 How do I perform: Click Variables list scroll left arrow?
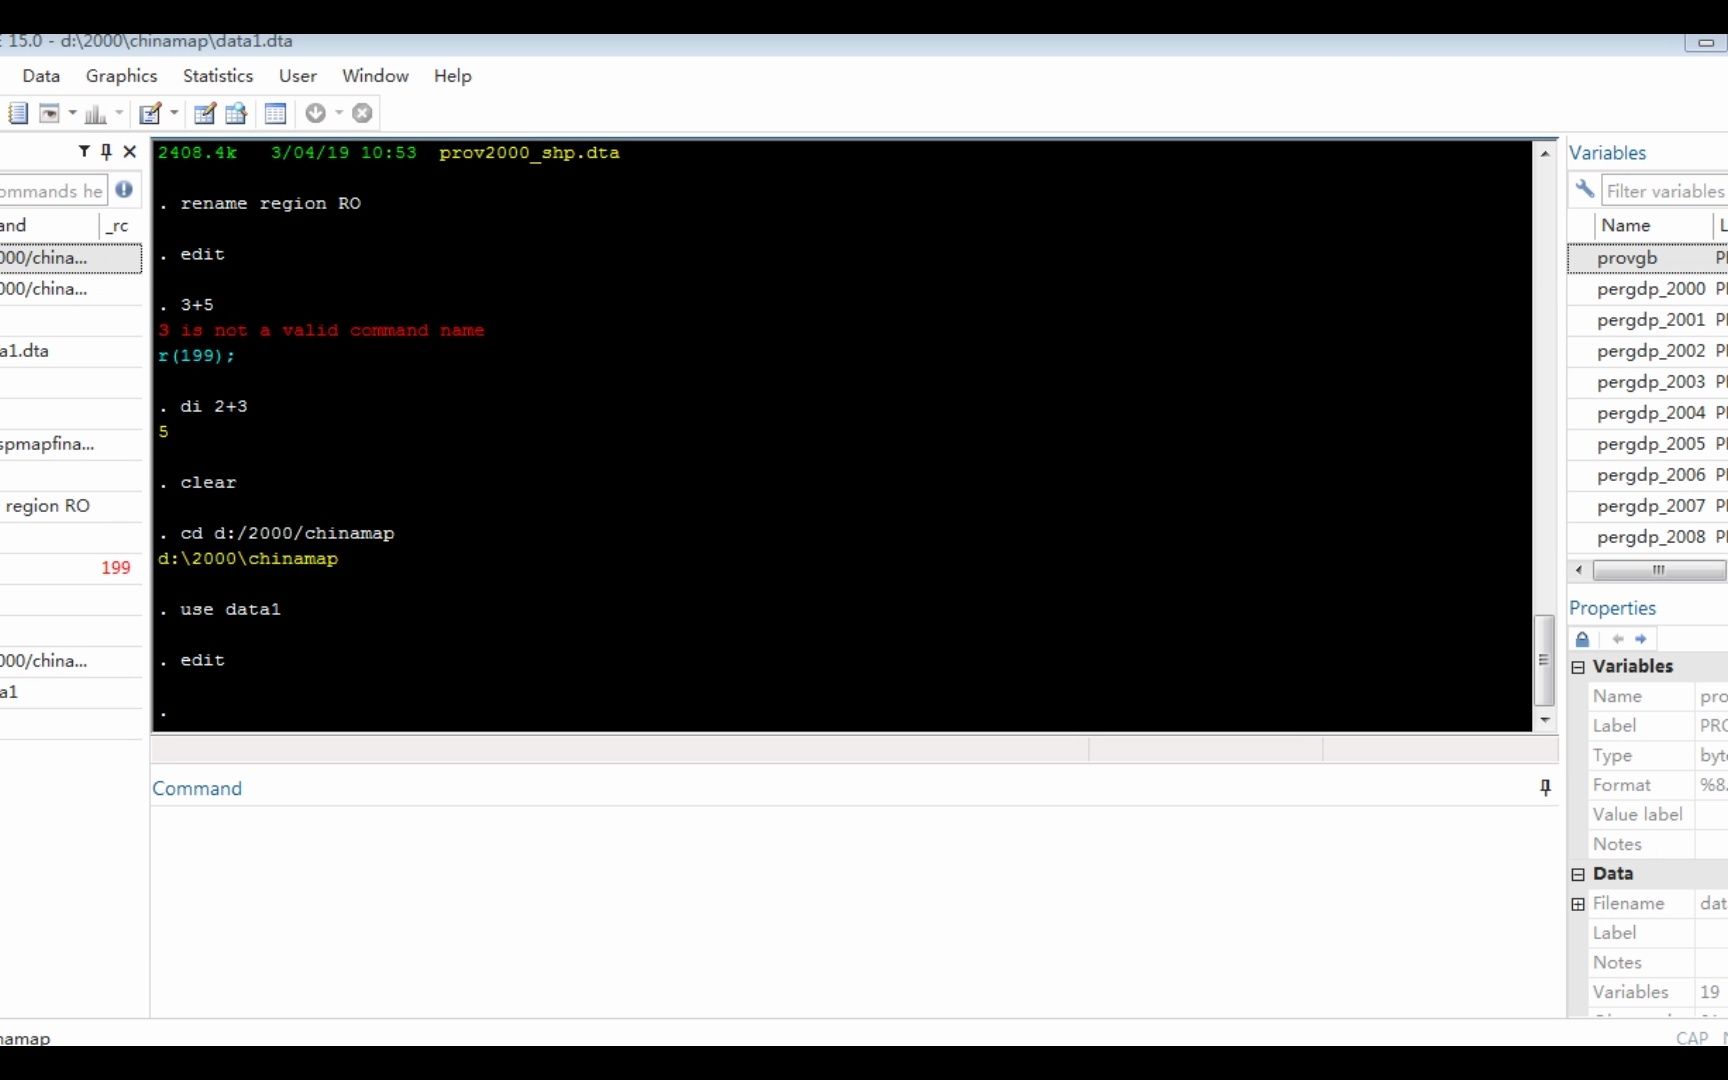[1579, 570]
